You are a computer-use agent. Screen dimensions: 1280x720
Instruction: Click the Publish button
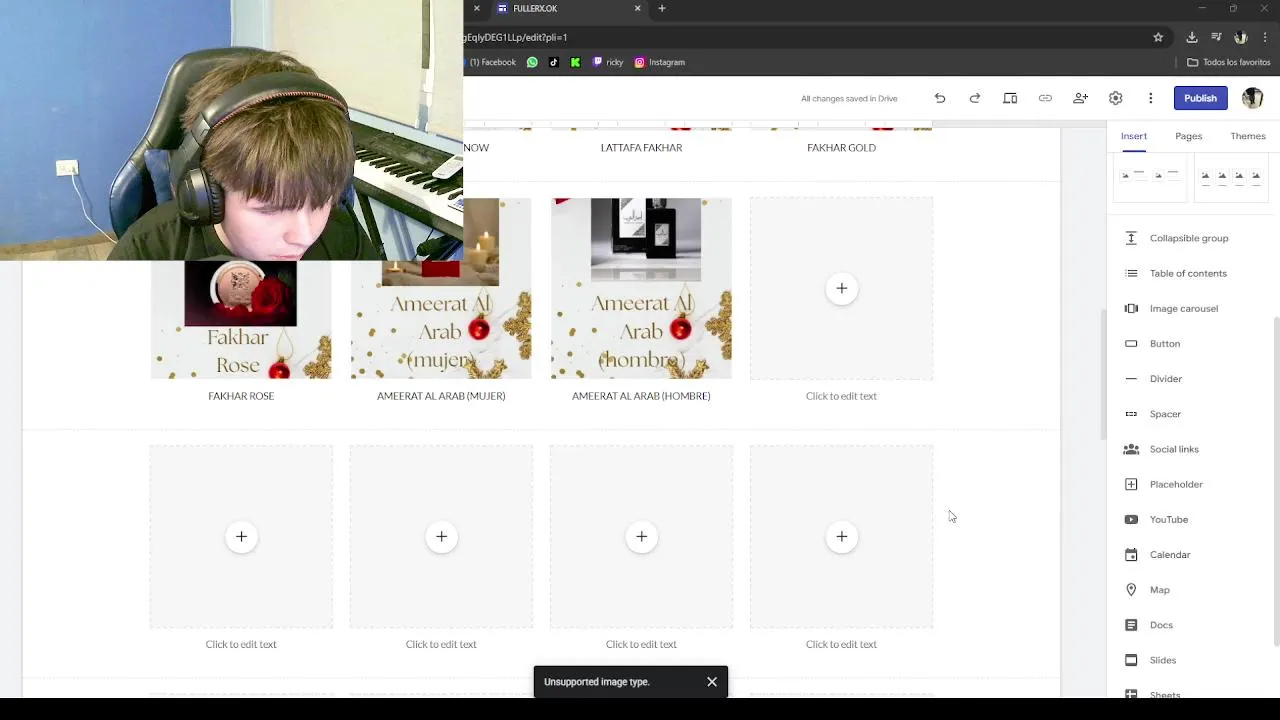[x=1200, y=98]
